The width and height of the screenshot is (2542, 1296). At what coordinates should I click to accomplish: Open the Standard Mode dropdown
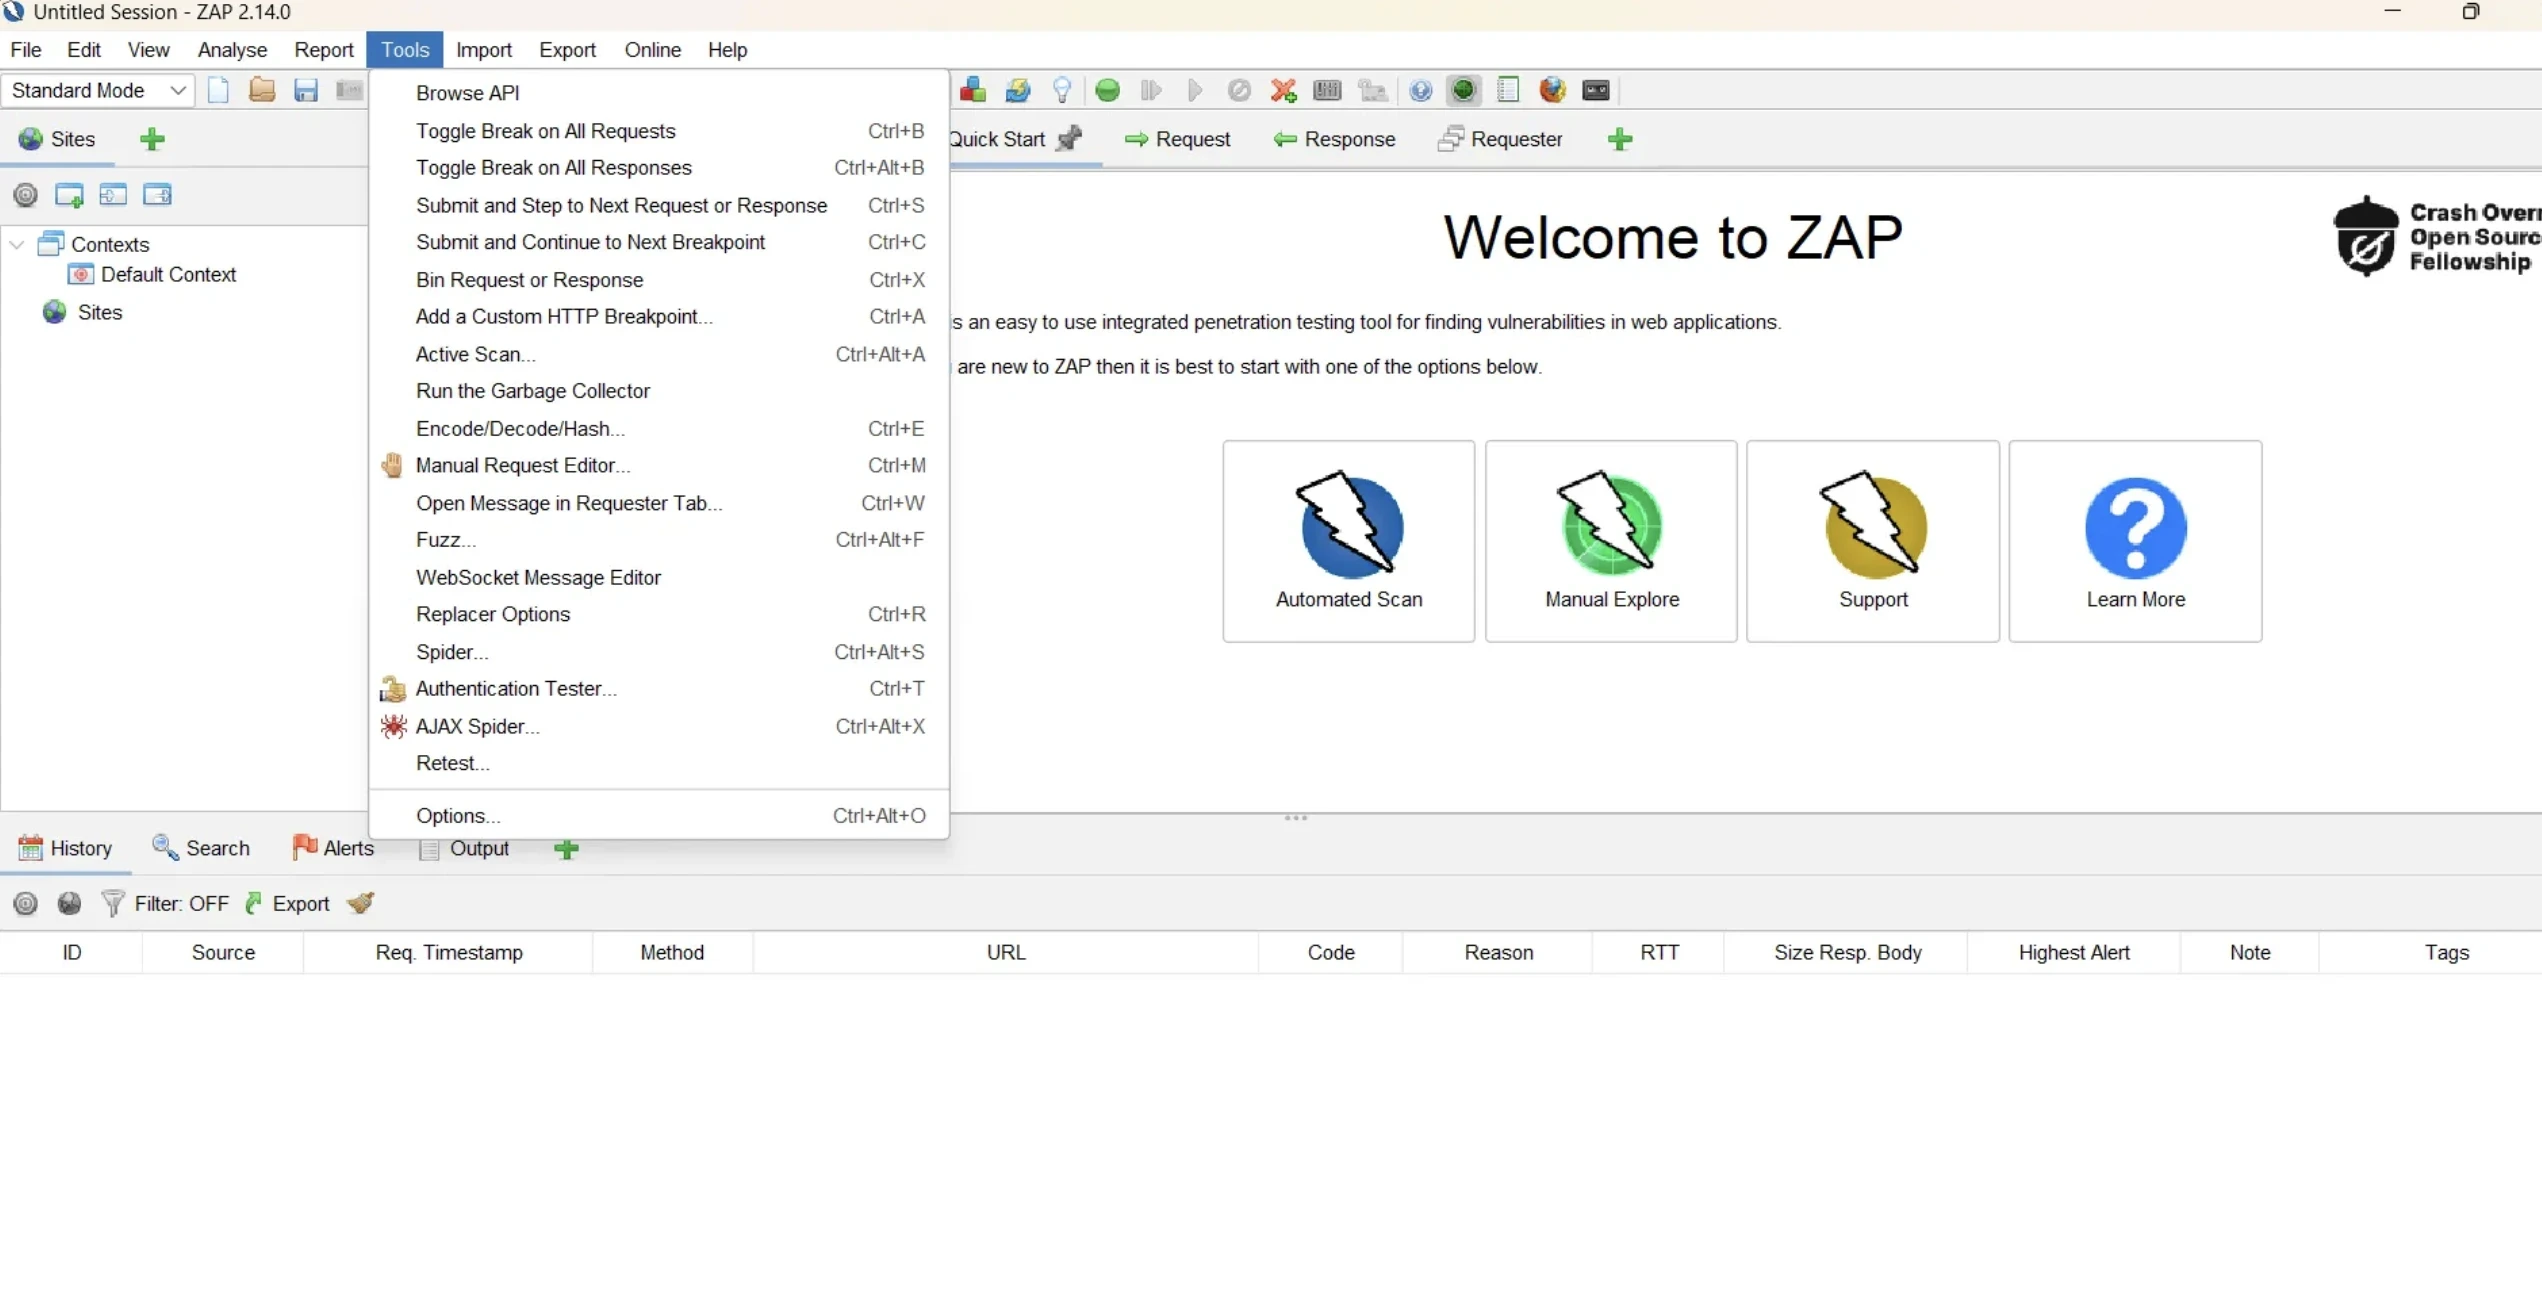click(x=97, y=90)
